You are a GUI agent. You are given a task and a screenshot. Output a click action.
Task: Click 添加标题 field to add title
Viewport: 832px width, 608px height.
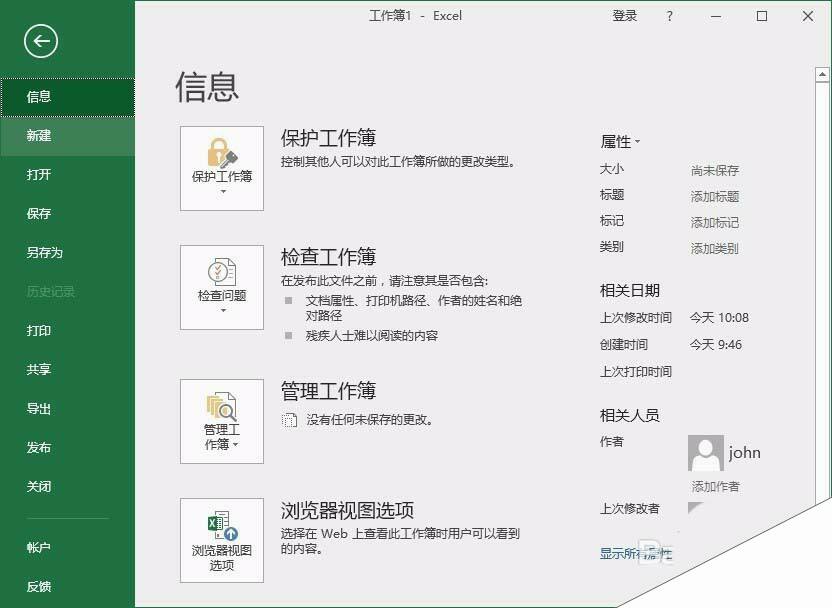[715, 196]
